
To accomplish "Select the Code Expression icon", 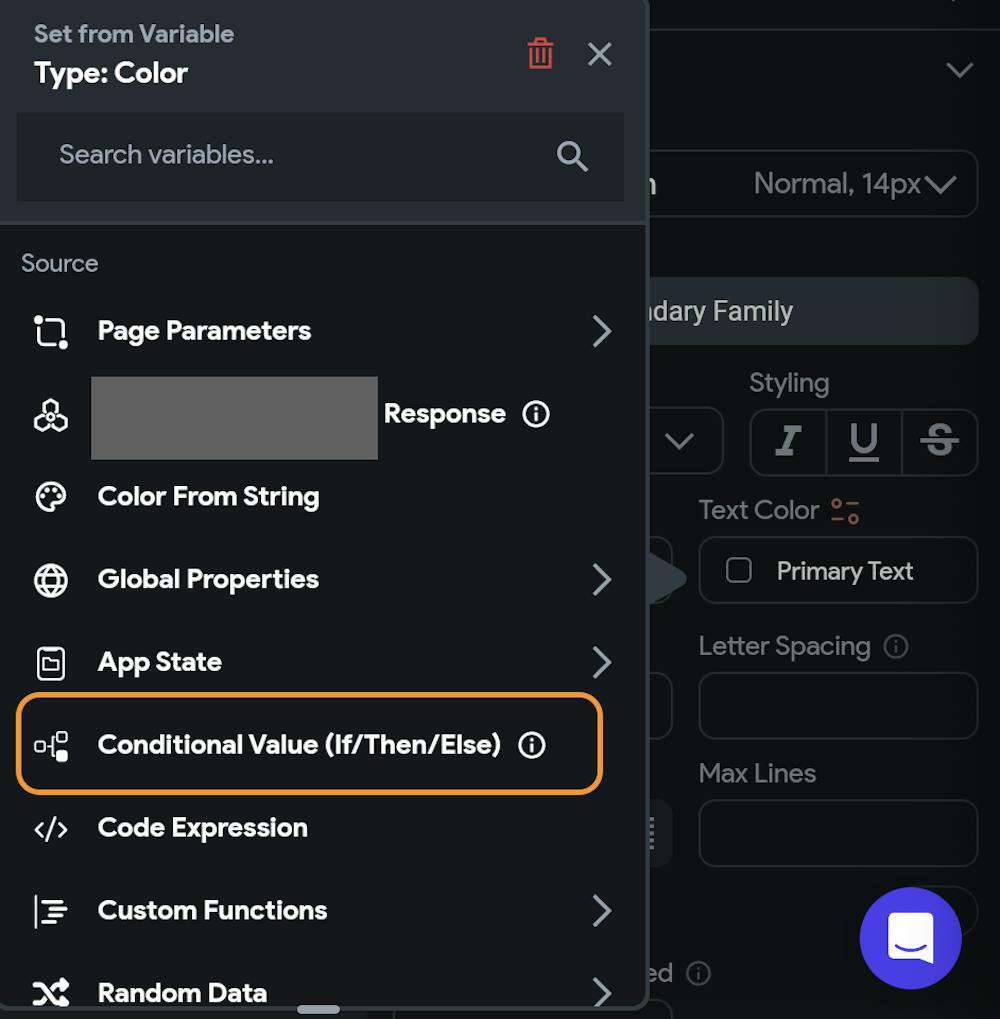I will (50, 827).
